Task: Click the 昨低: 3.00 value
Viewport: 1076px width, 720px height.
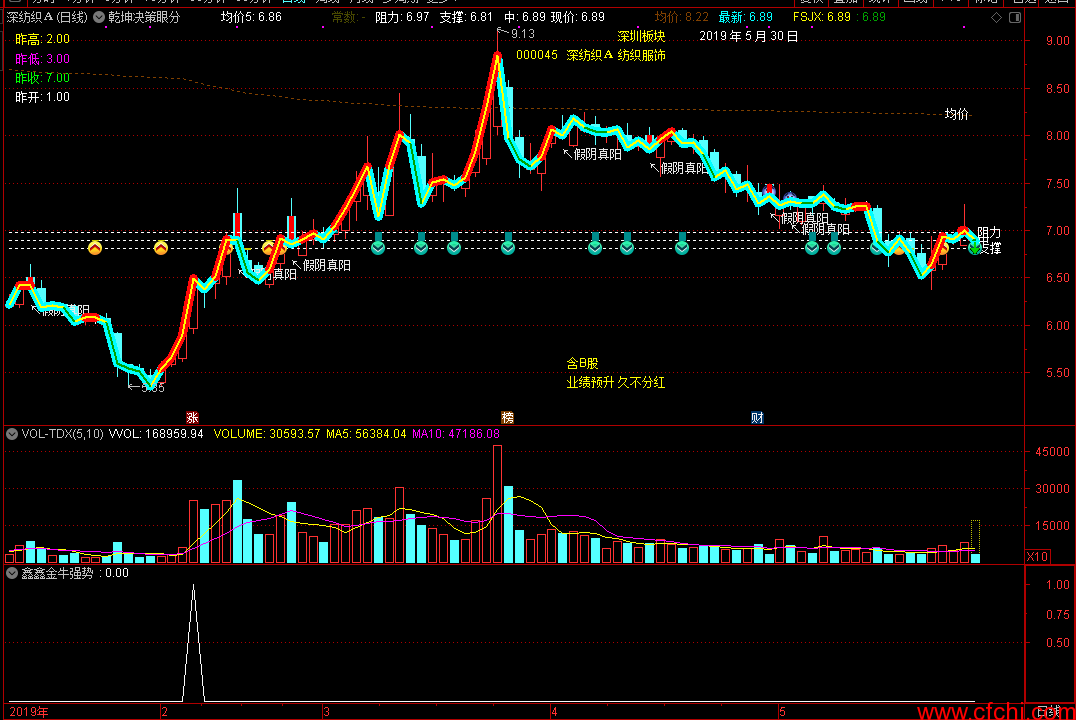Action: pos(43,58)
